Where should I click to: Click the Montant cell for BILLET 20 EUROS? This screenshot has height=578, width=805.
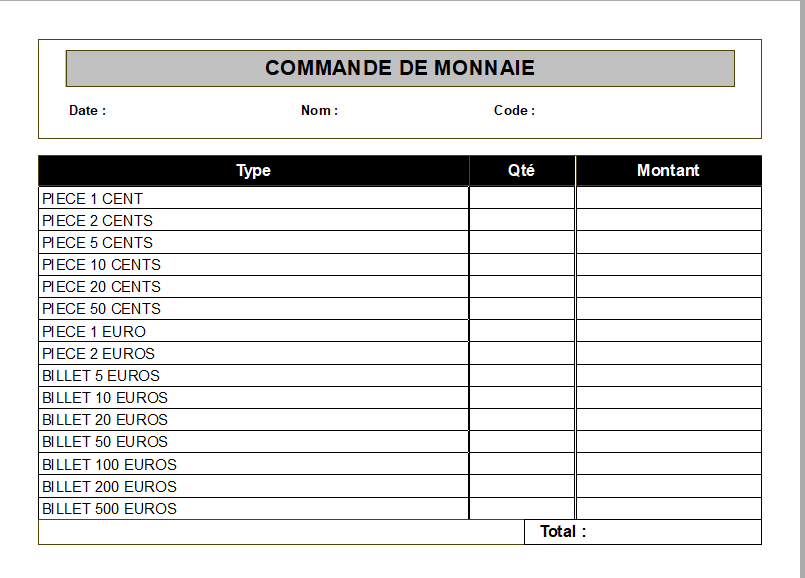(x=668, y=420)
